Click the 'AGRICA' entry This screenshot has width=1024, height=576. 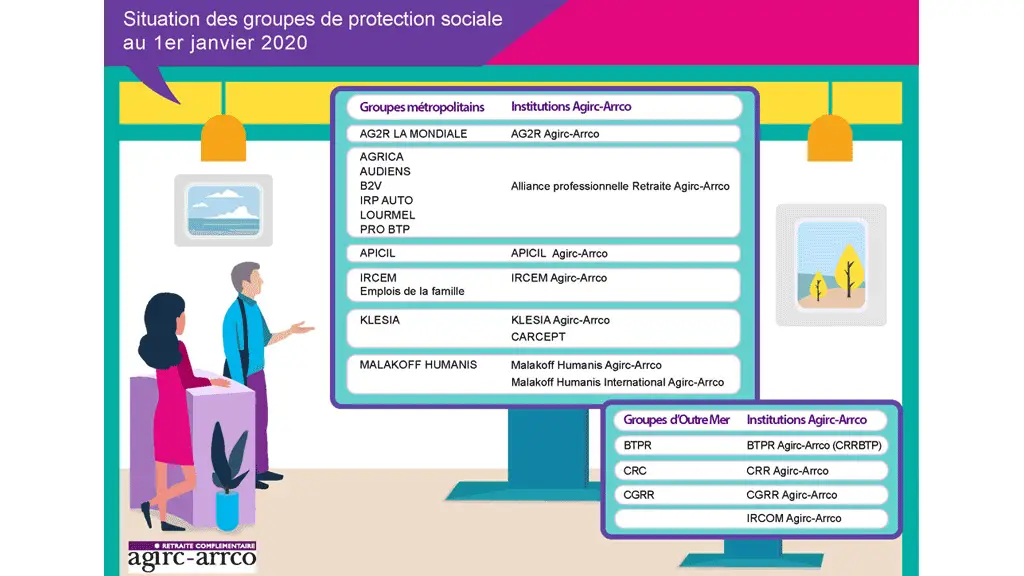pos(381,157)
